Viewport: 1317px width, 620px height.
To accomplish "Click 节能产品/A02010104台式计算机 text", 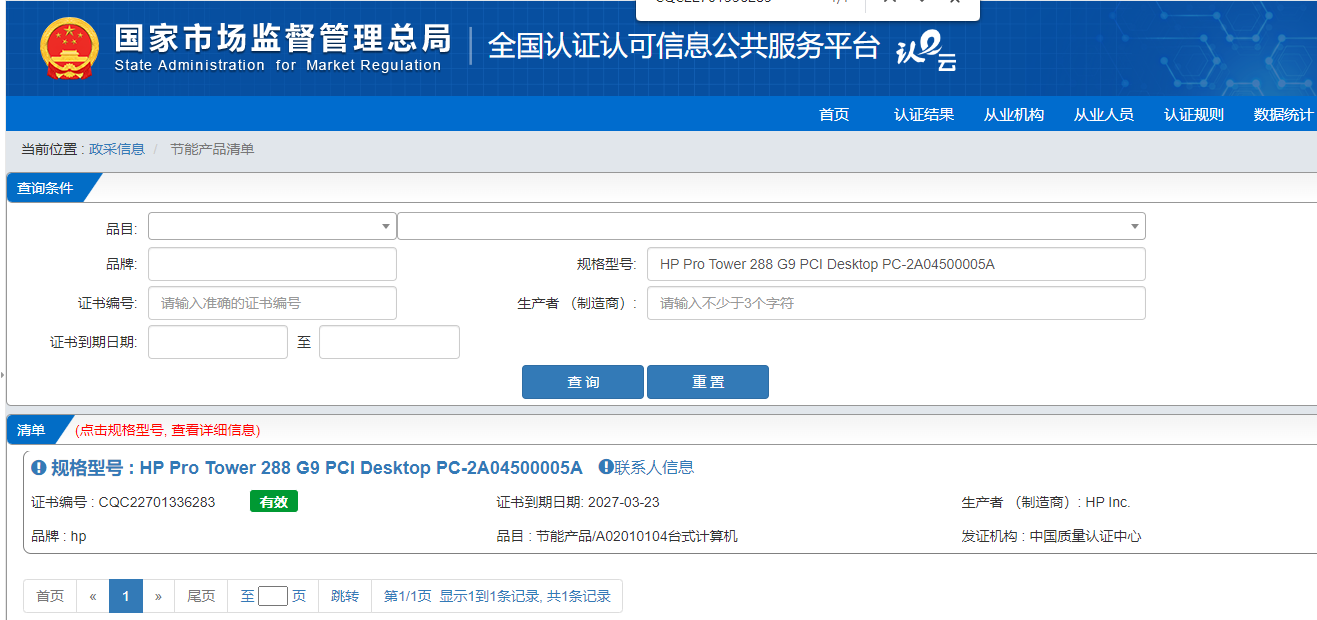I will point(637,536).
